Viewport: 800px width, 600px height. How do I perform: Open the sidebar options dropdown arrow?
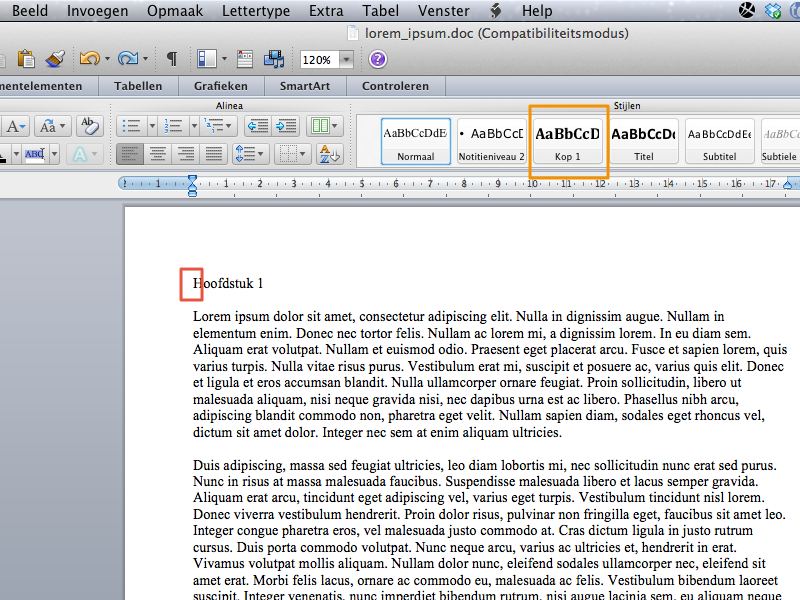pyautogui.click(x=224, y=59)
